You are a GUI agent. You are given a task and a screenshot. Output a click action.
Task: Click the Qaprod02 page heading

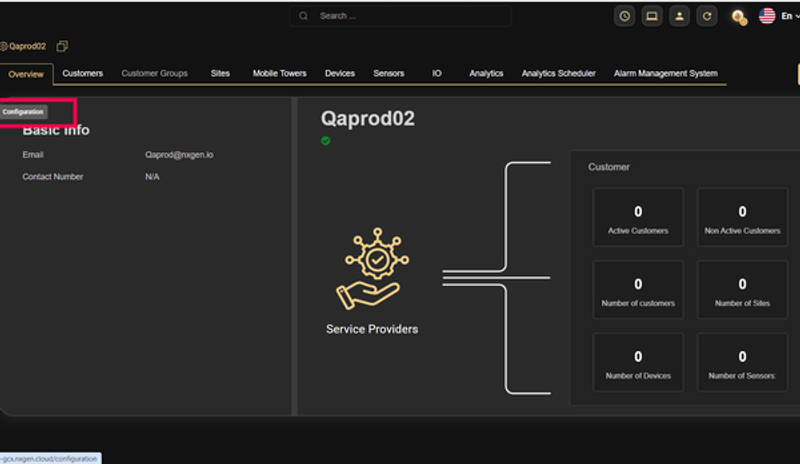(368, 118)
